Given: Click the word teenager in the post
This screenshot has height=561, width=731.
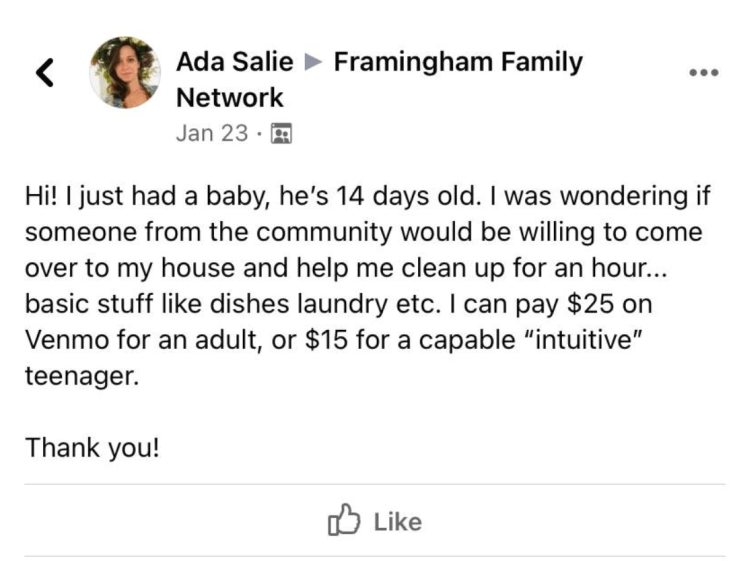Looking at the screenshot, I should (82, 376).
